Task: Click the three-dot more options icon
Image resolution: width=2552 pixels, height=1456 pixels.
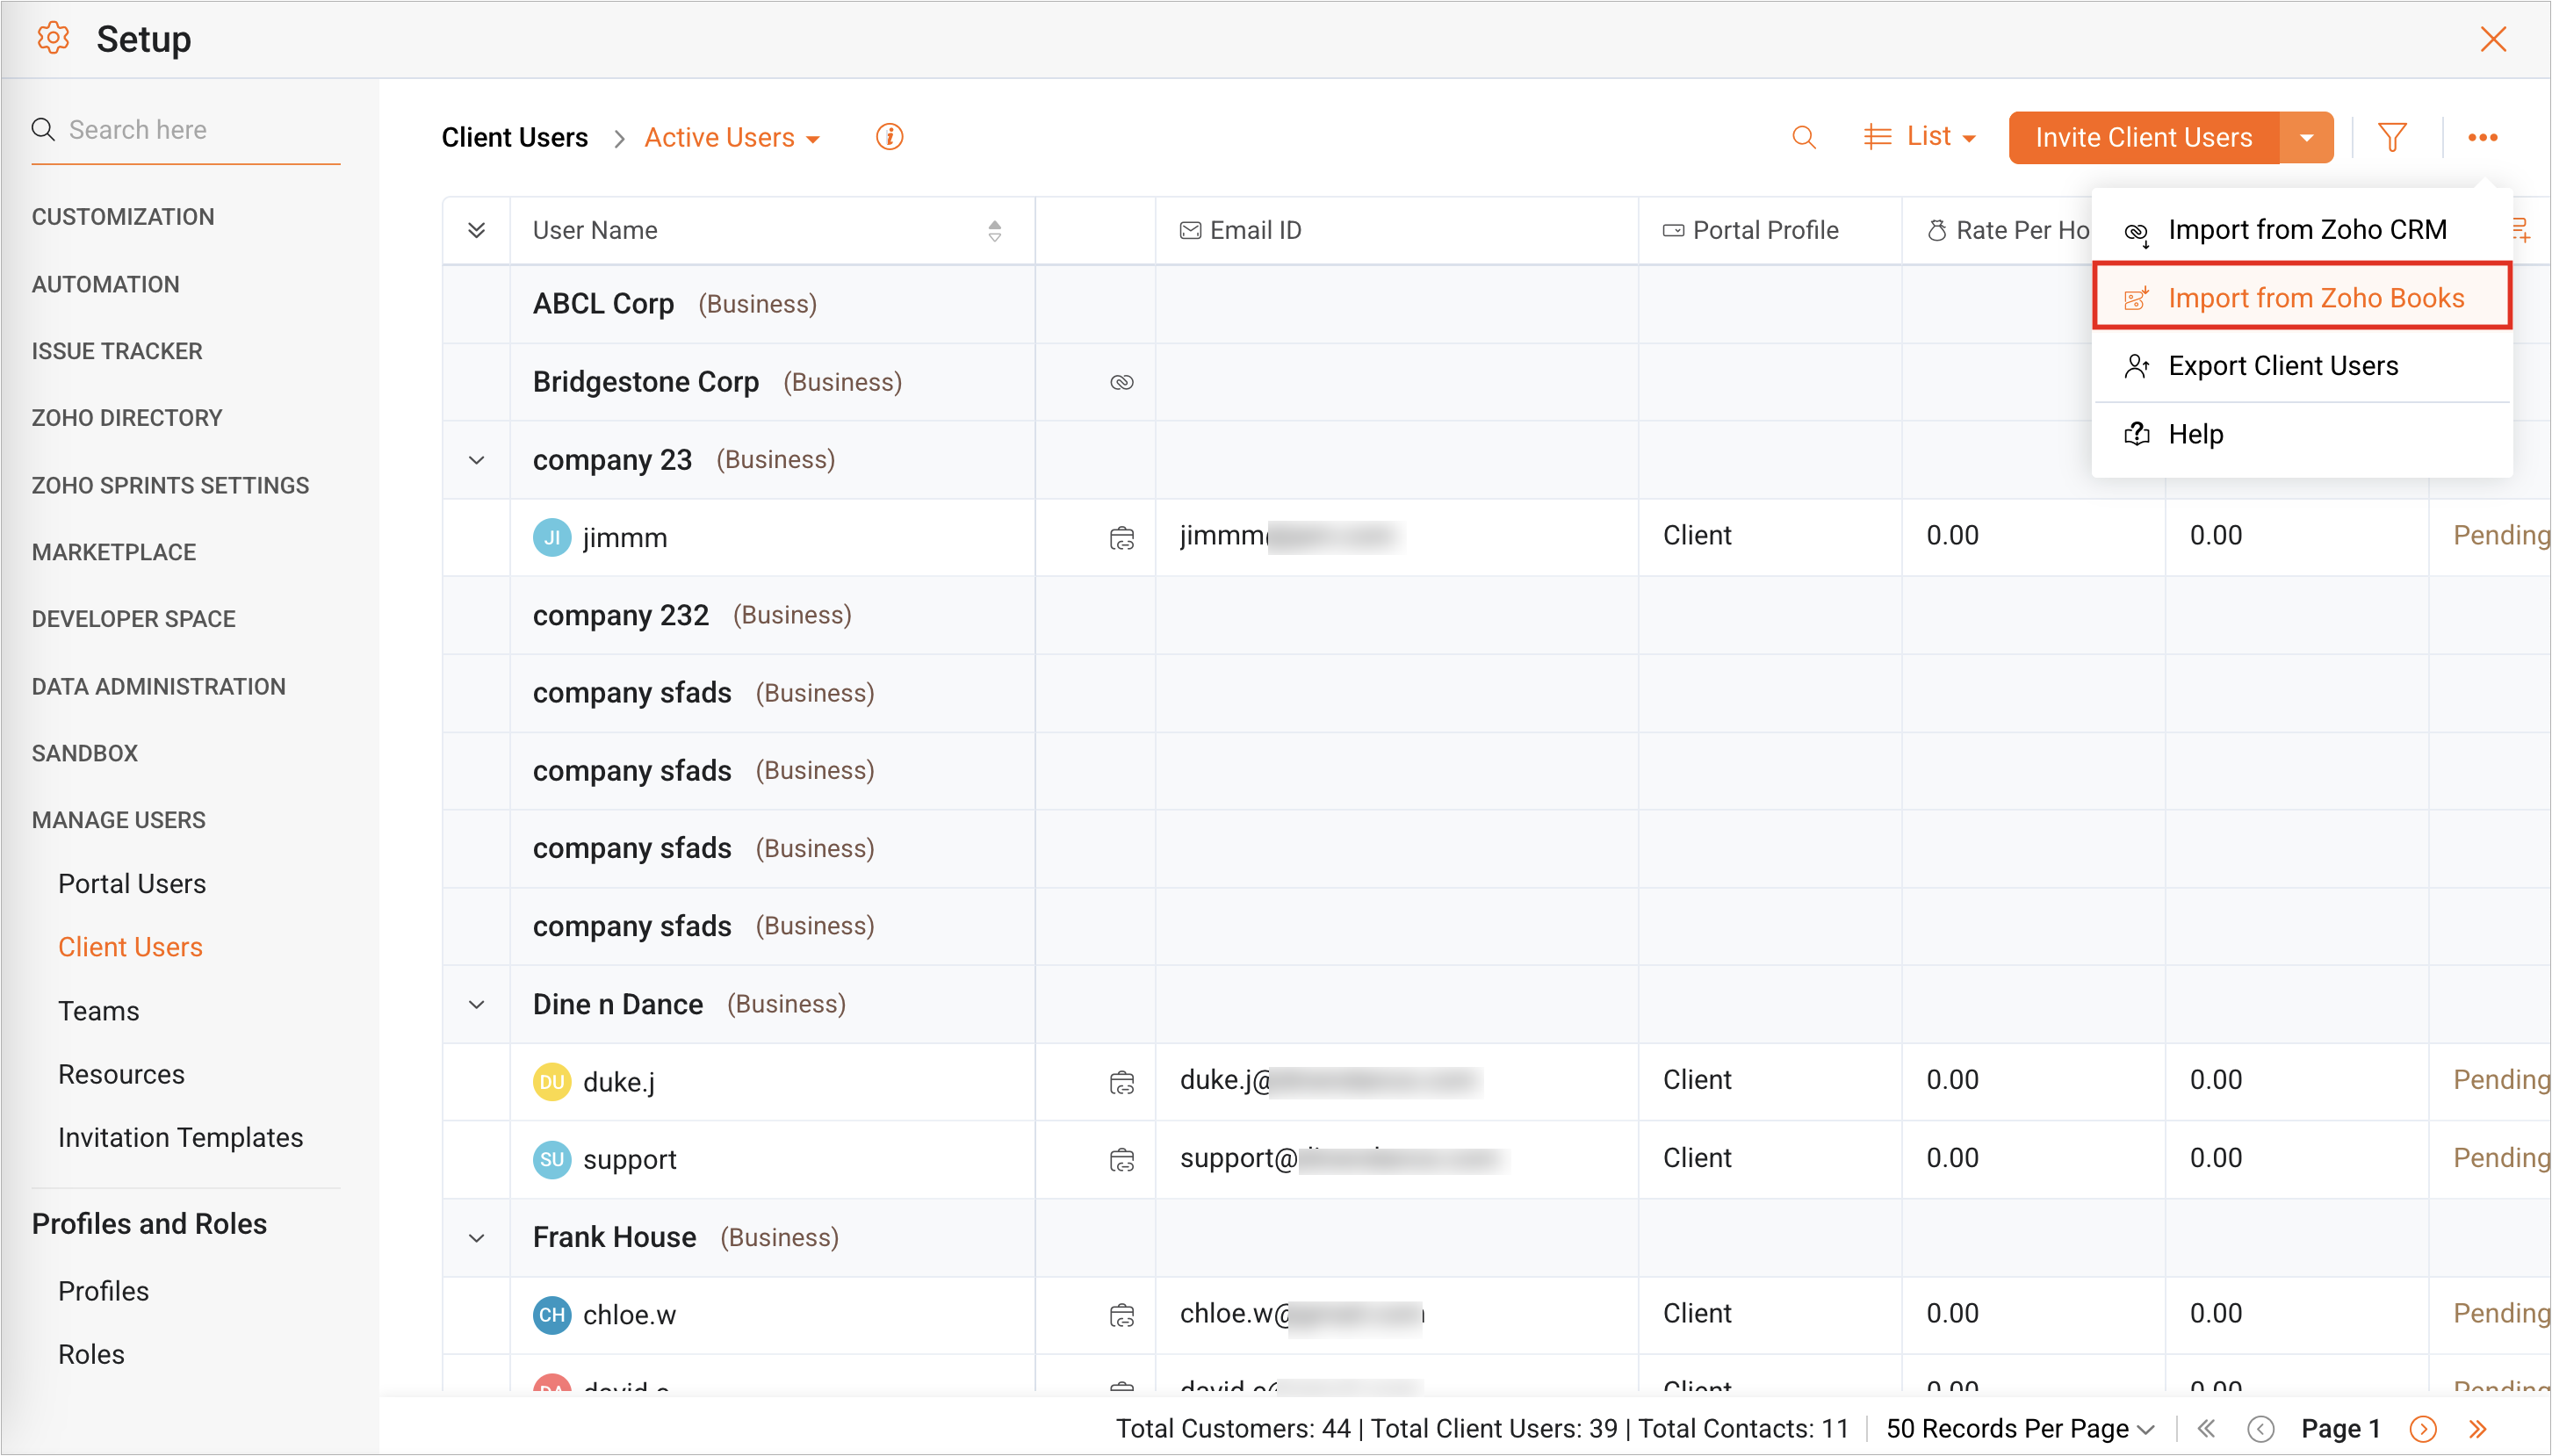Action: [2482, 137]
